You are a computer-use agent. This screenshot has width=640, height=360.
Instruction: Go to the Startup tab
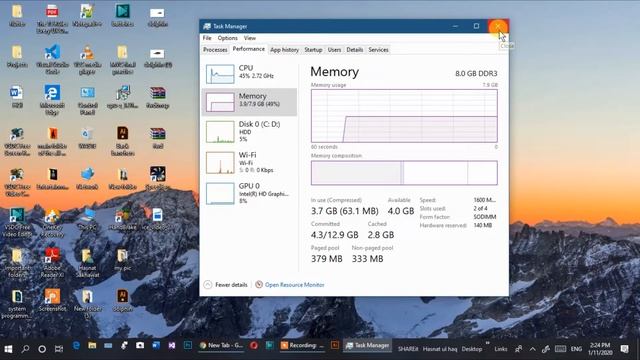point(313,49)
